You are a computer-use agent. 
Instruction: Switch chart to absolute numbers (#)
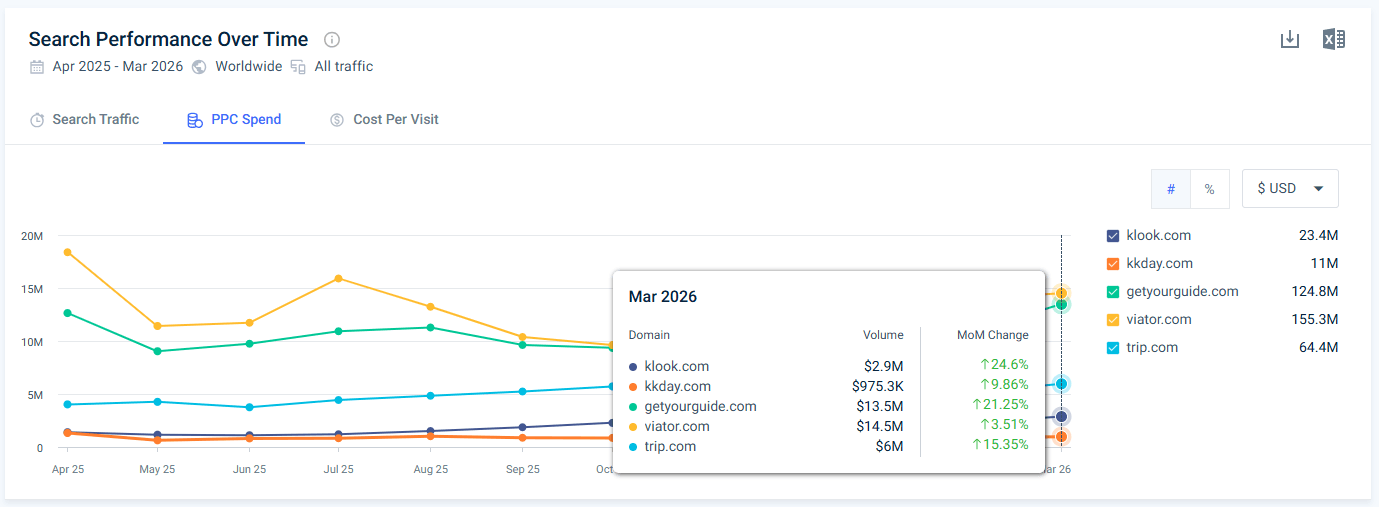point(1171,189)
